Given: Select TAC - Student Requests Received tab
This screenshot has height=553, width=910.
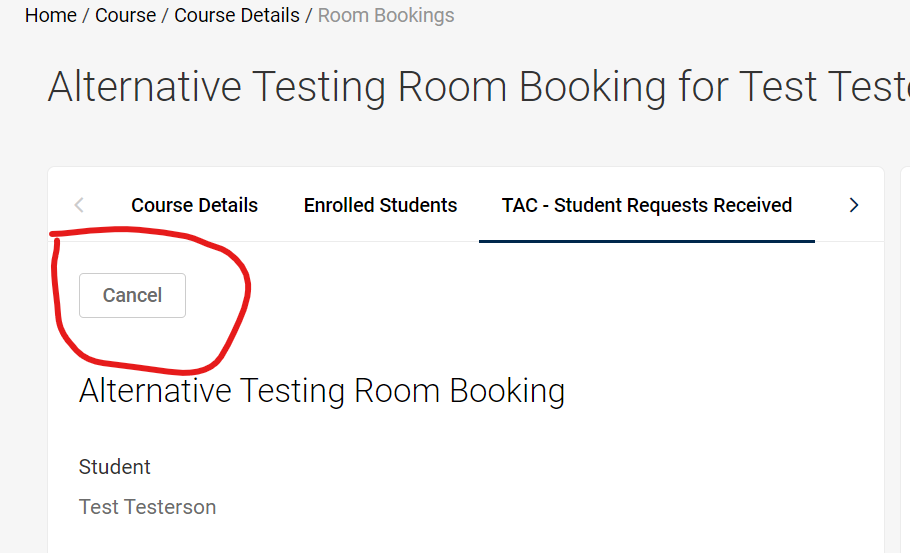Looking at the screenshot, I should tap(646, 205).
